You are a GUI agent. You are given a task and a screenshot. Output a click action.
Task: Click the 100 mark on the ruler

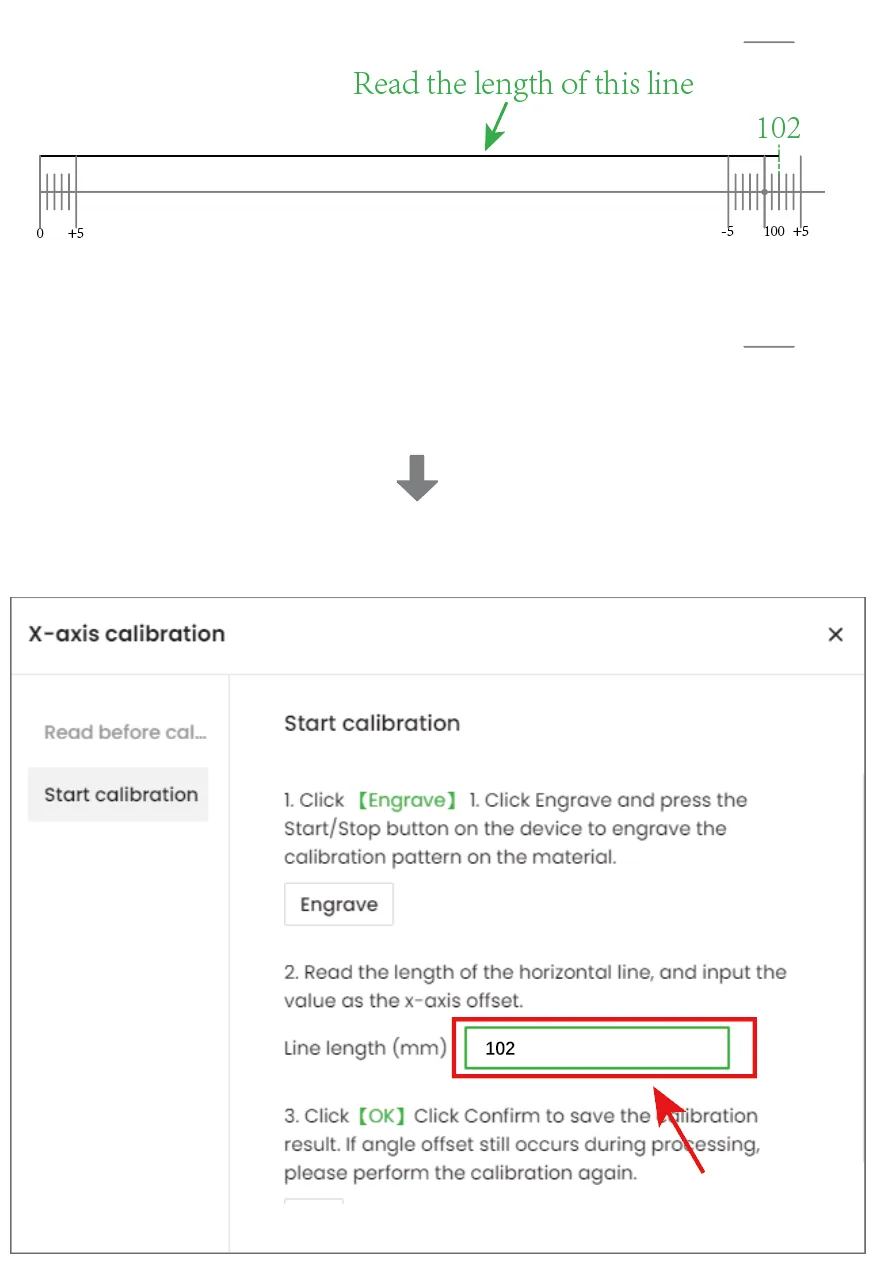coord(774,232)
